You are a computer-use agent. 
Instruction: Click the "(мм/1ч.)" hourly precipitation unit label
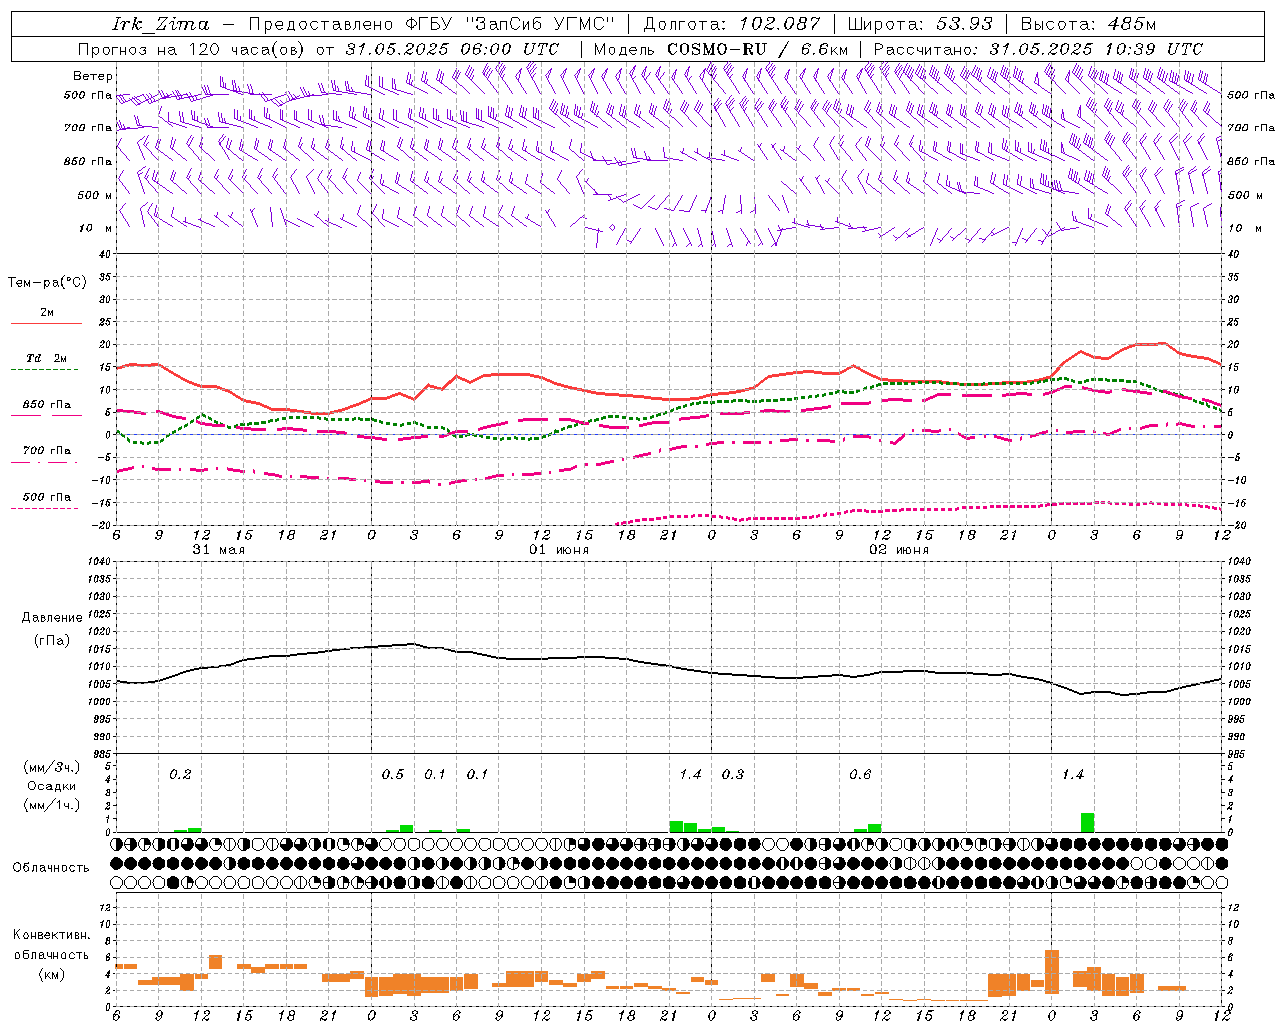pyautogui.click(x=52, y=805)
